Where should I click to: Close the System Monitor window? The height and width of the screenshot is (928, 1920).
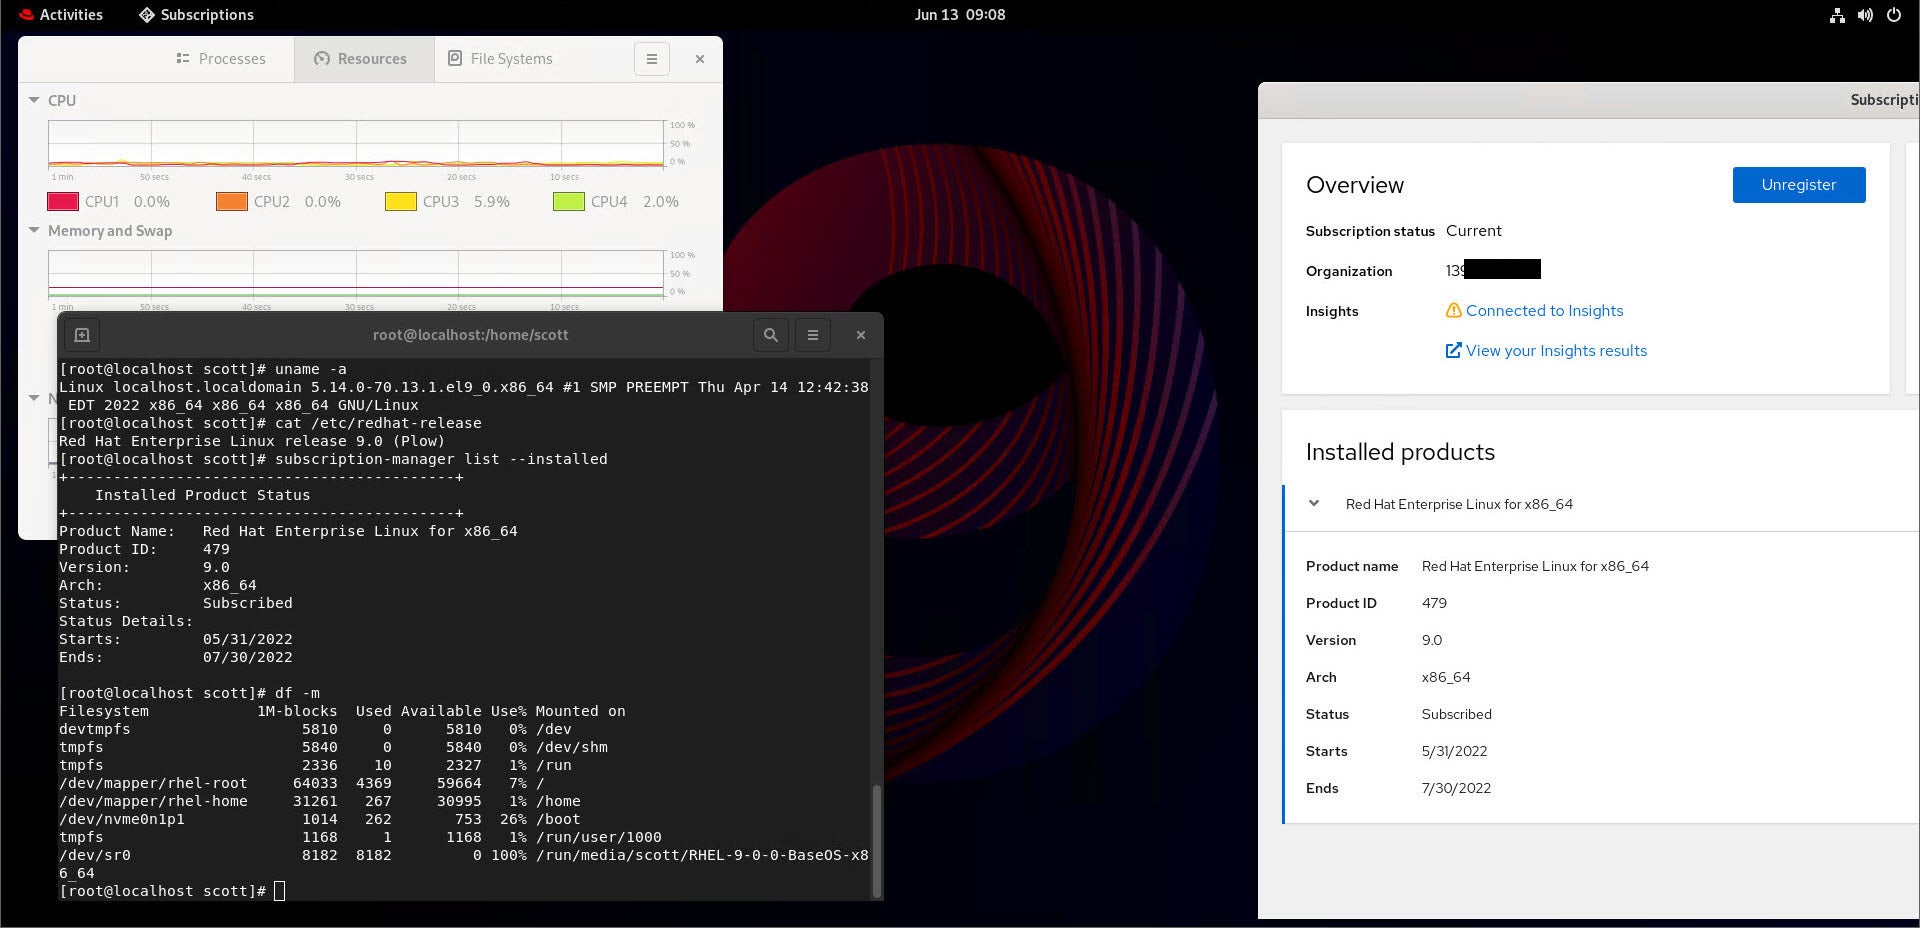tap(700, 59)
